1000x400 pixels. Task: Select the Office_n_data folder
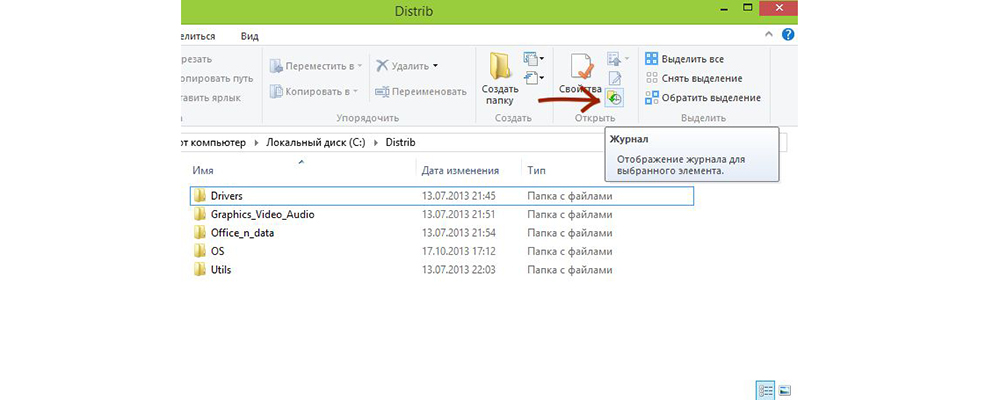[242, 233]
